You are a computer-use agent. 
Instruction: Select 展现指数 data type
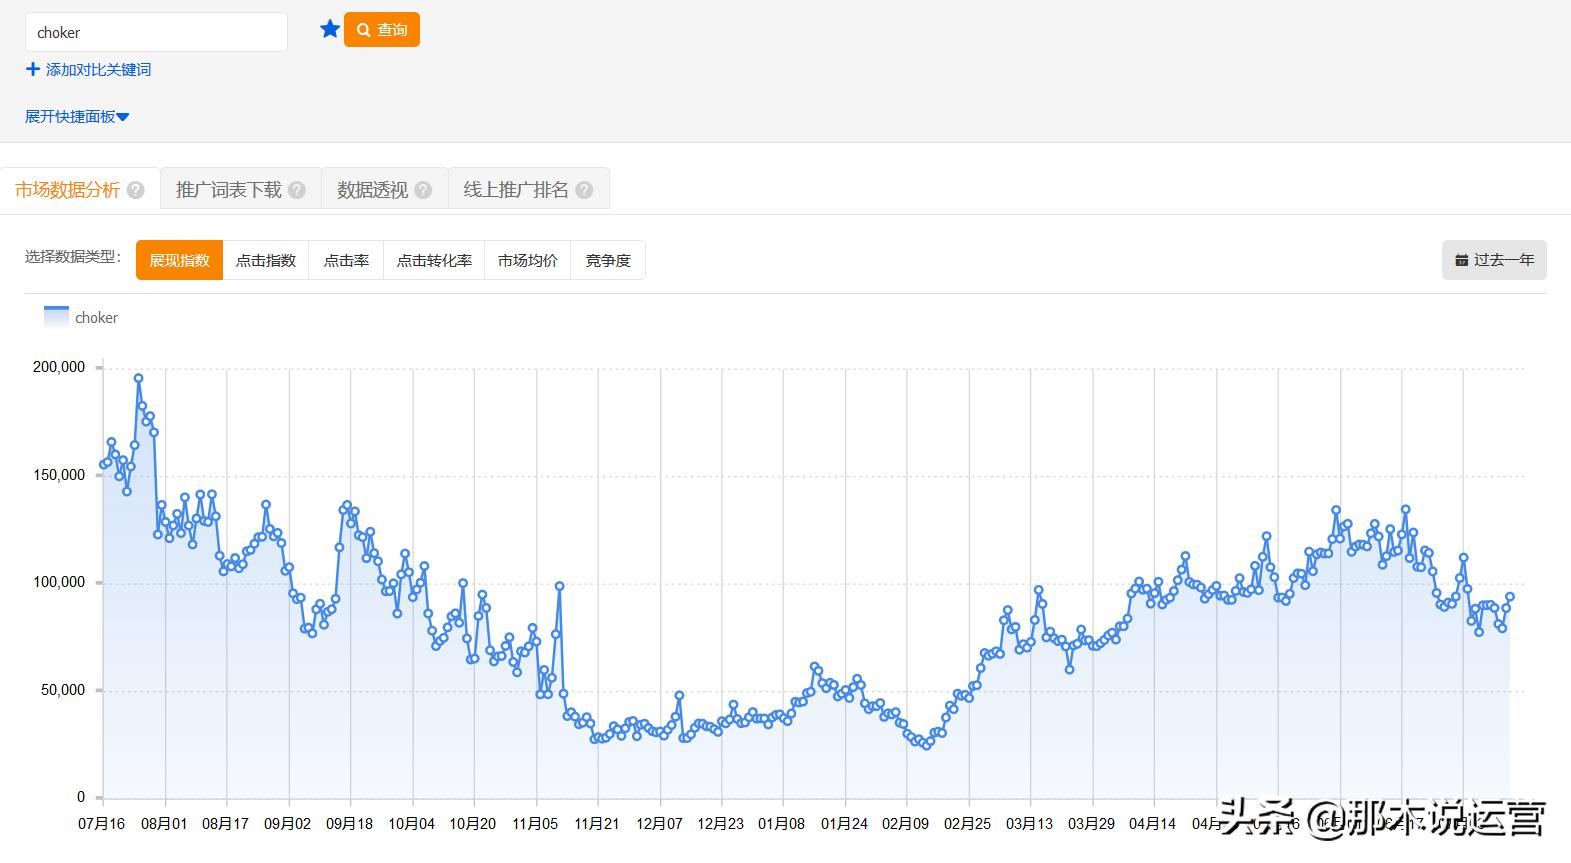click(x=179, y=260)
